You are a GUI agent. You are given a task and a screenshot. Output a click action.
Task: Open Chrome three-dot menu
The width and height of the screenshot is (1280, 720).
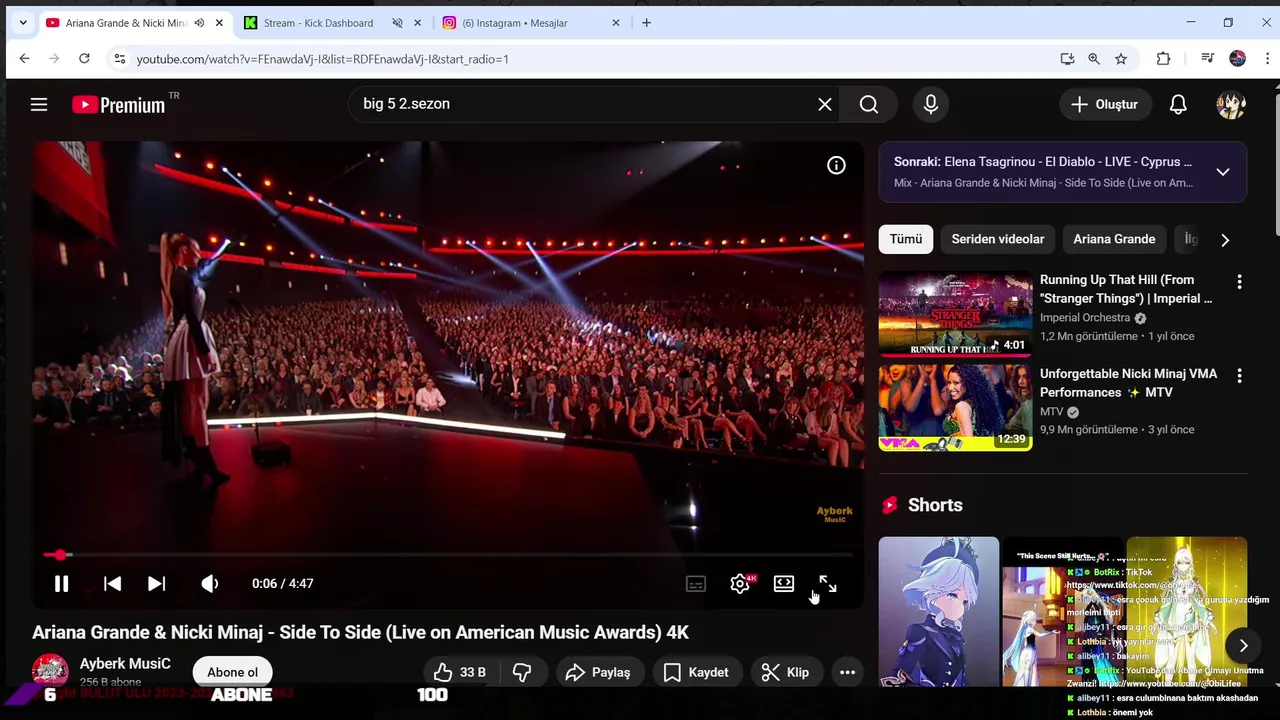[1267, 59]
